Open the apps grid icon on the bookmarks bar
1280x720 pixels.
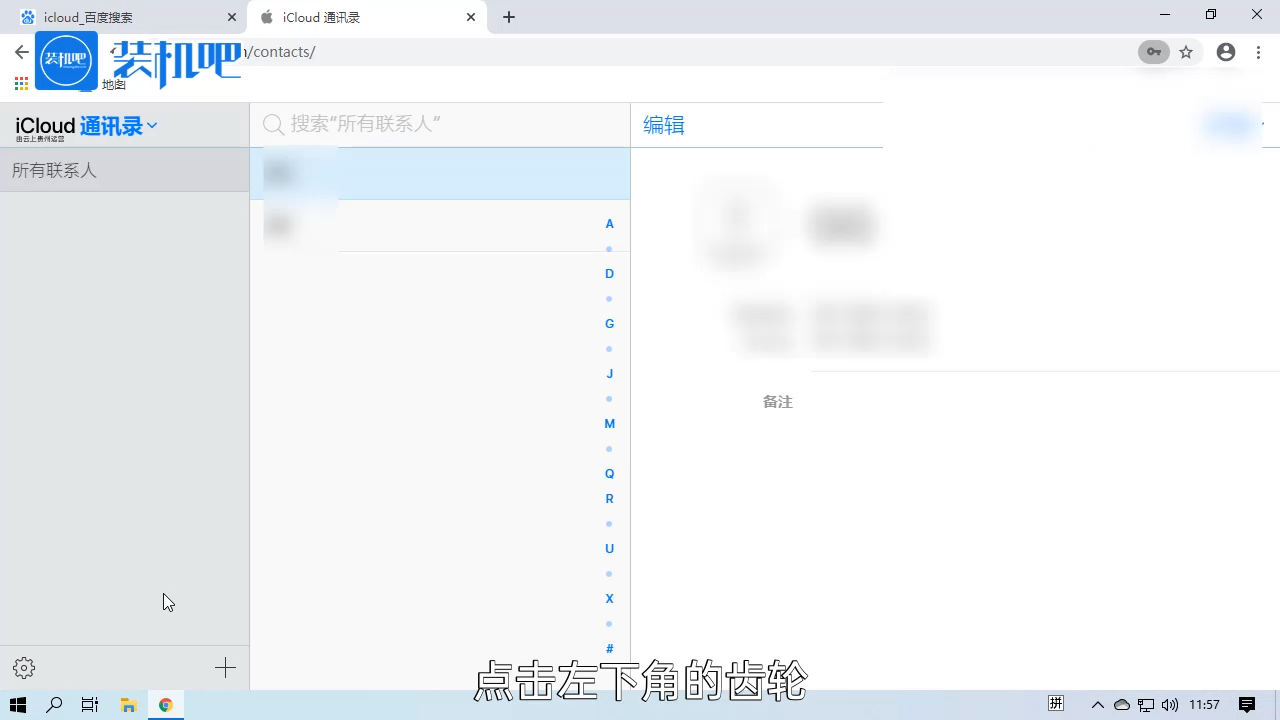20,84
